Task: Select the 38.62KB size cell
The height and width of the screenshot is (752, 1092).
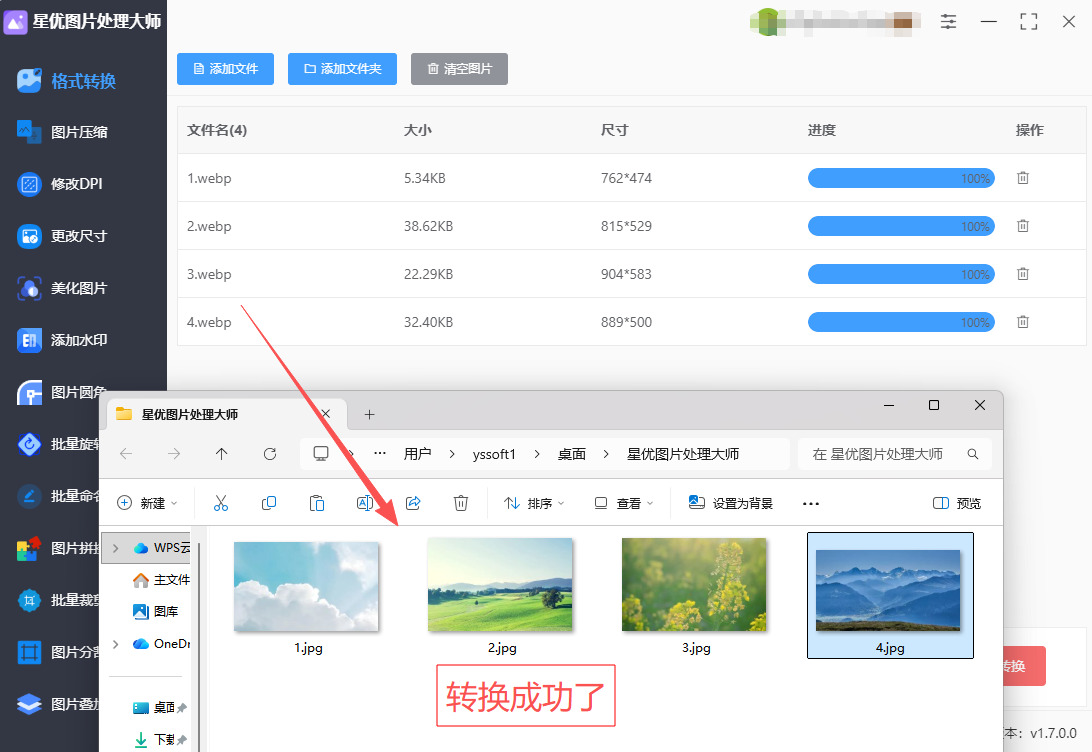Action: [x=428, y=226]
